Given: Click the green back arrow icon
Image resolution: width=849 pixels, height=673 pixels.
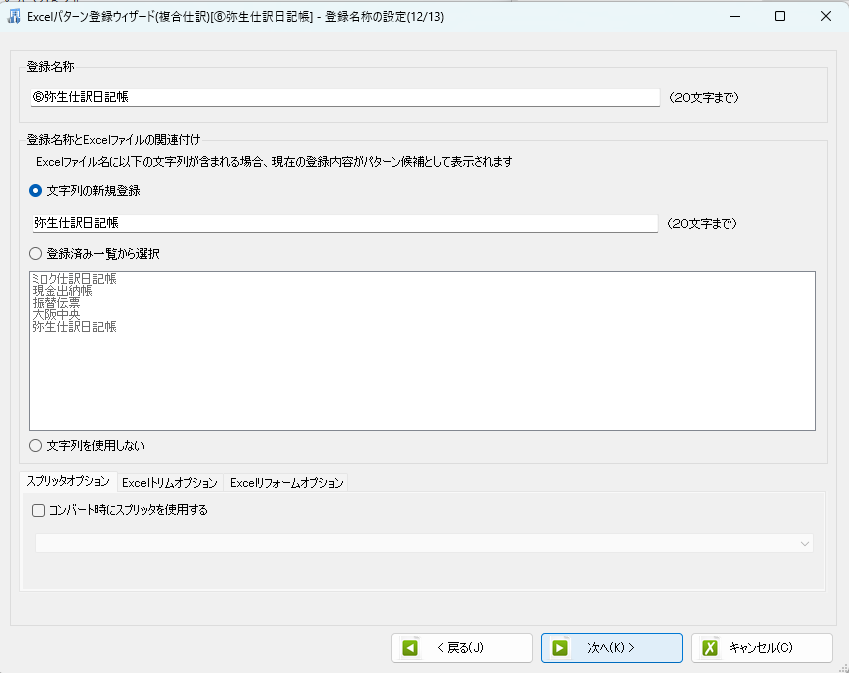Looking at the screenshot, I should [410, 648].
